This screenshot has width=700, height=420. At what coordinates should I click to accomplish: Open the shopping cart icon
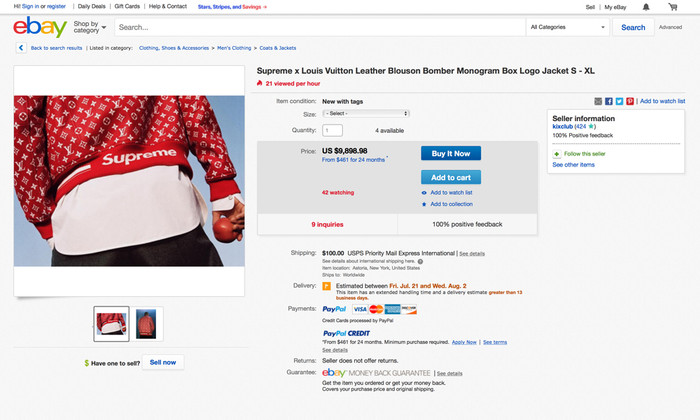pos(673,7)
